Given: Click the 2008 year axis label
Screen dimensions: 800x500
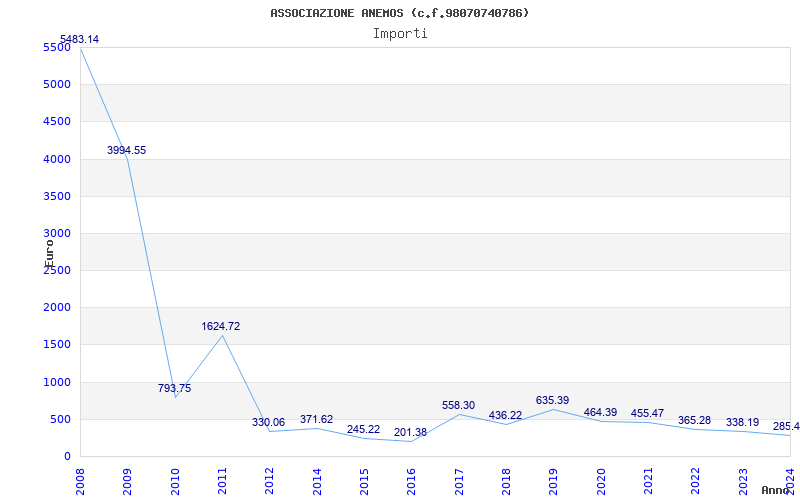Looking at the screenshot, I should coord(80,481).
